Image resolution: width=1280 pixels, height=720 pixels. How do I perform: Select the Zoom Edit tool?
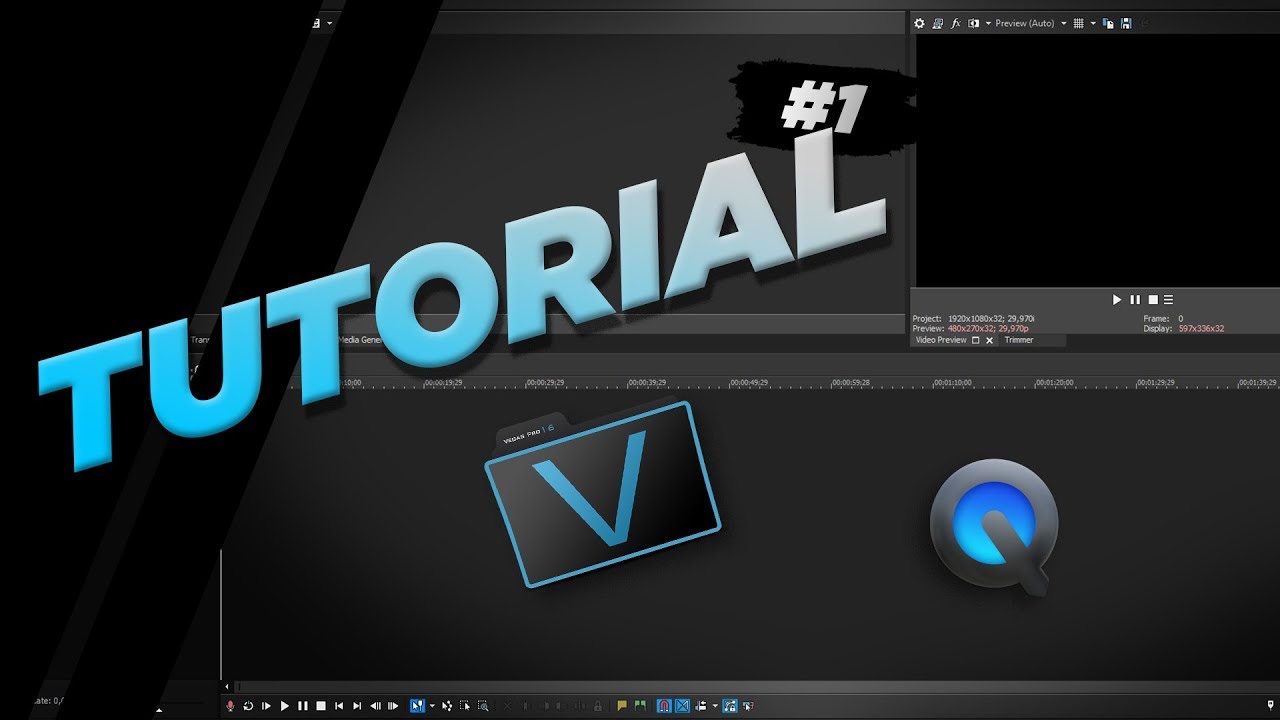[483, 706]
